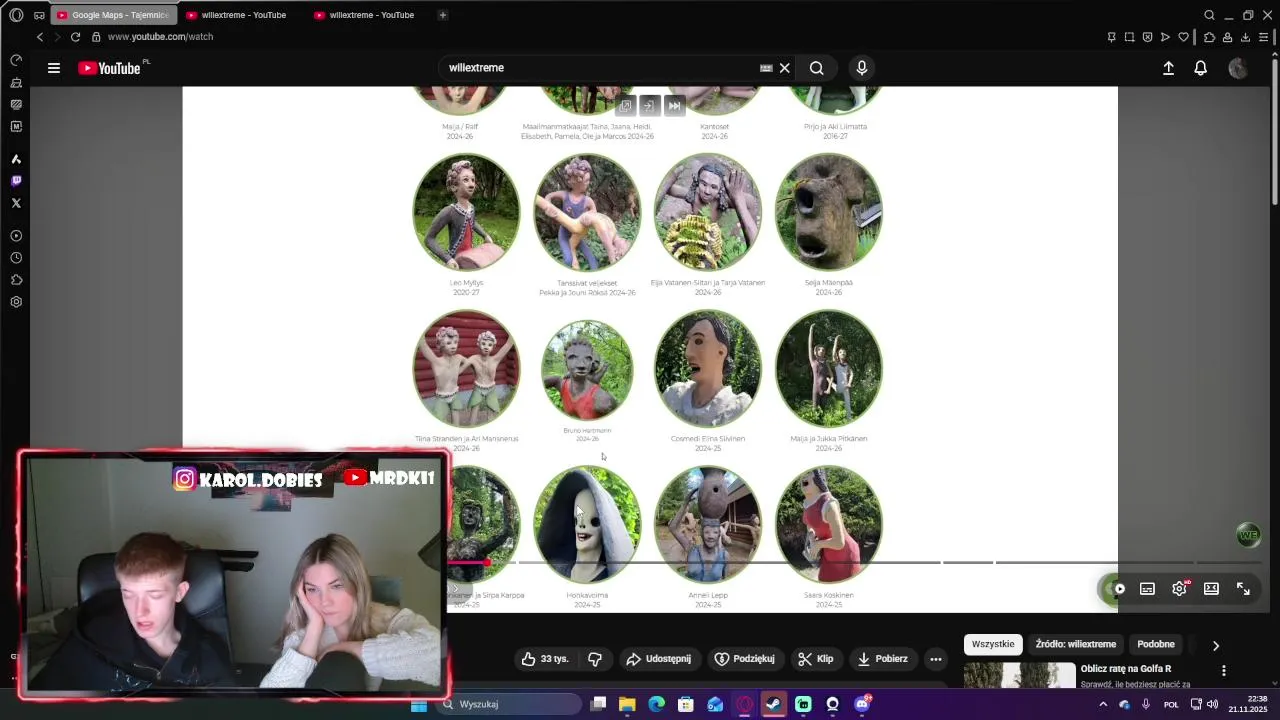Run search with the magnifier button
Viewport: 1280px width, 720px height.
817,68
